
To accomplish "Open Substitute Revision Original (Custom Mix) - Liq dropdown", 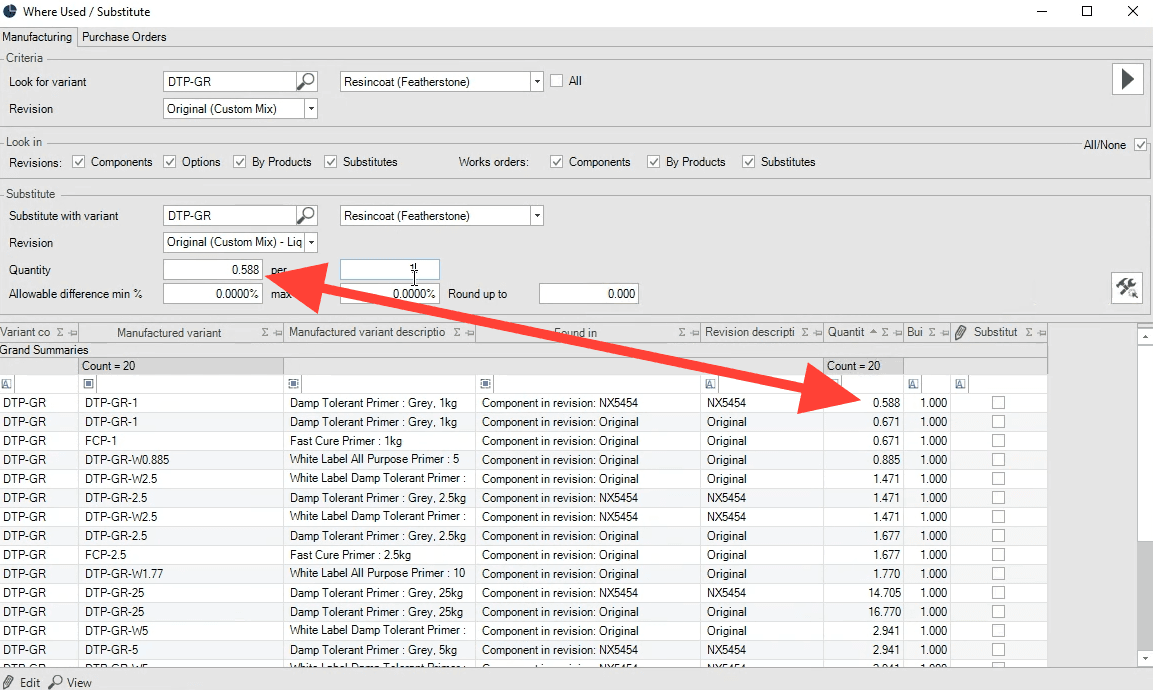I will [311, 242].
